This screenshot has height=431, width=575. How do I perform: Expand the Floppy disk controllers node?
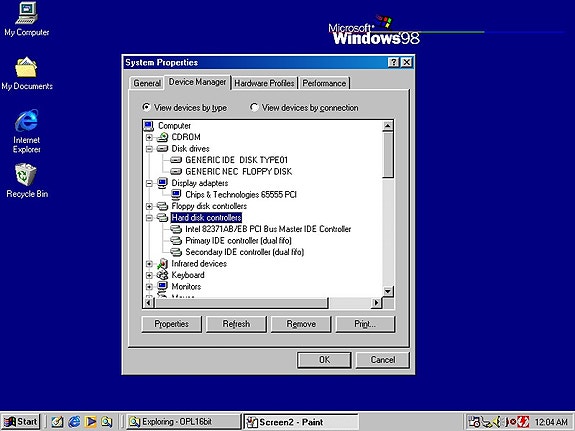(149, 207)
